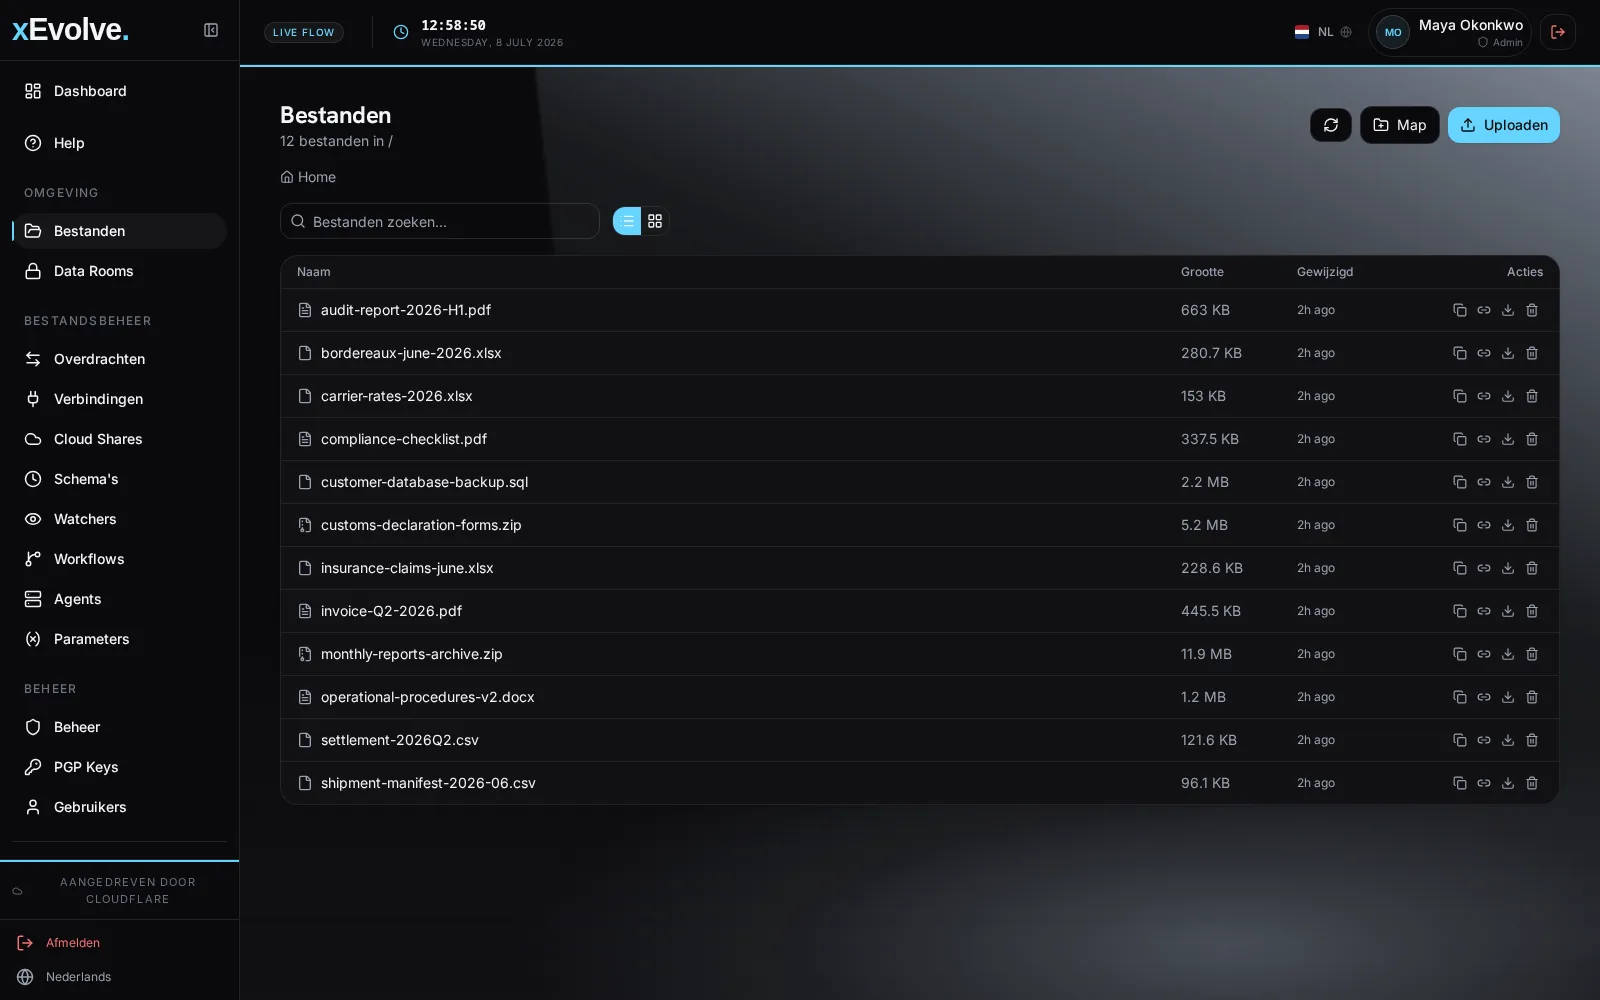
Task: Sort by the Gewijzigd column header
Action: 1325,272
